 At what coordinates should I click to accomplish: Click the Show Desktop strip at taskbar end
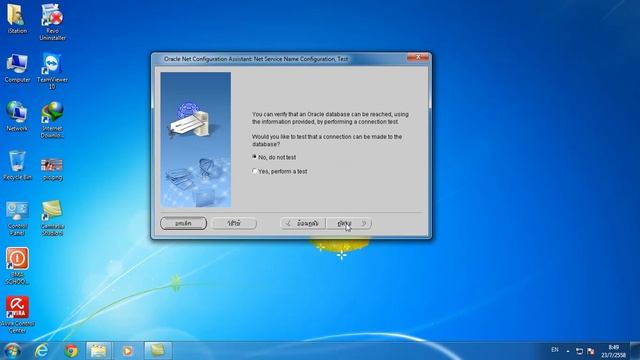(x=635, y=351)
